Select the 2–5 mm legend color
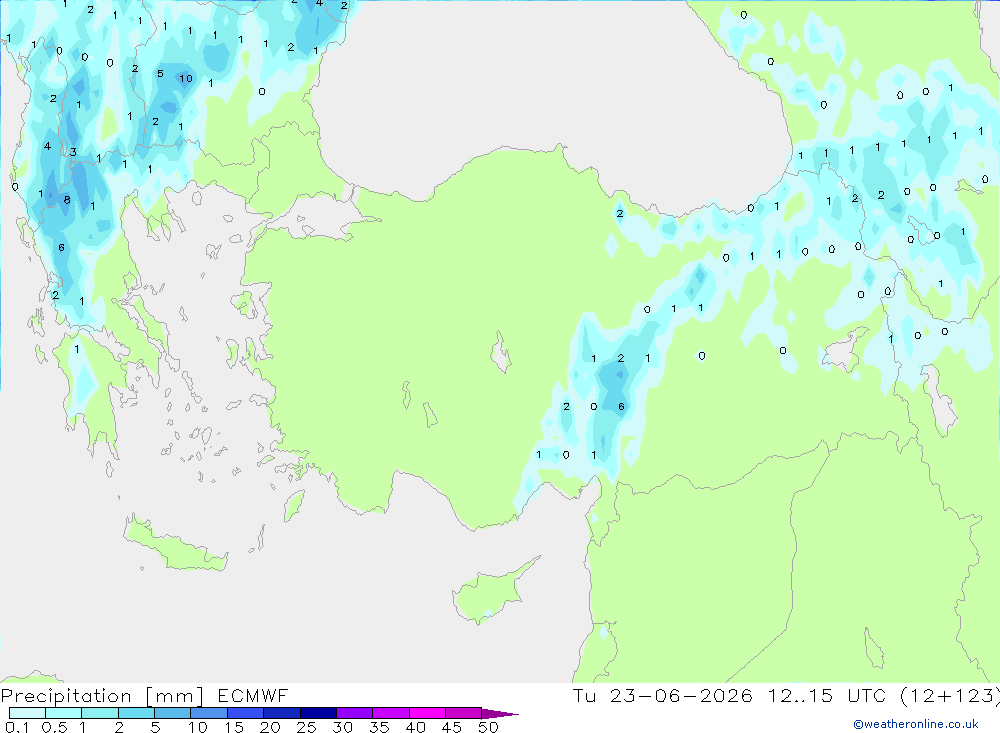This screenshot has width=1000, height=733. click(x=136, y=713)
